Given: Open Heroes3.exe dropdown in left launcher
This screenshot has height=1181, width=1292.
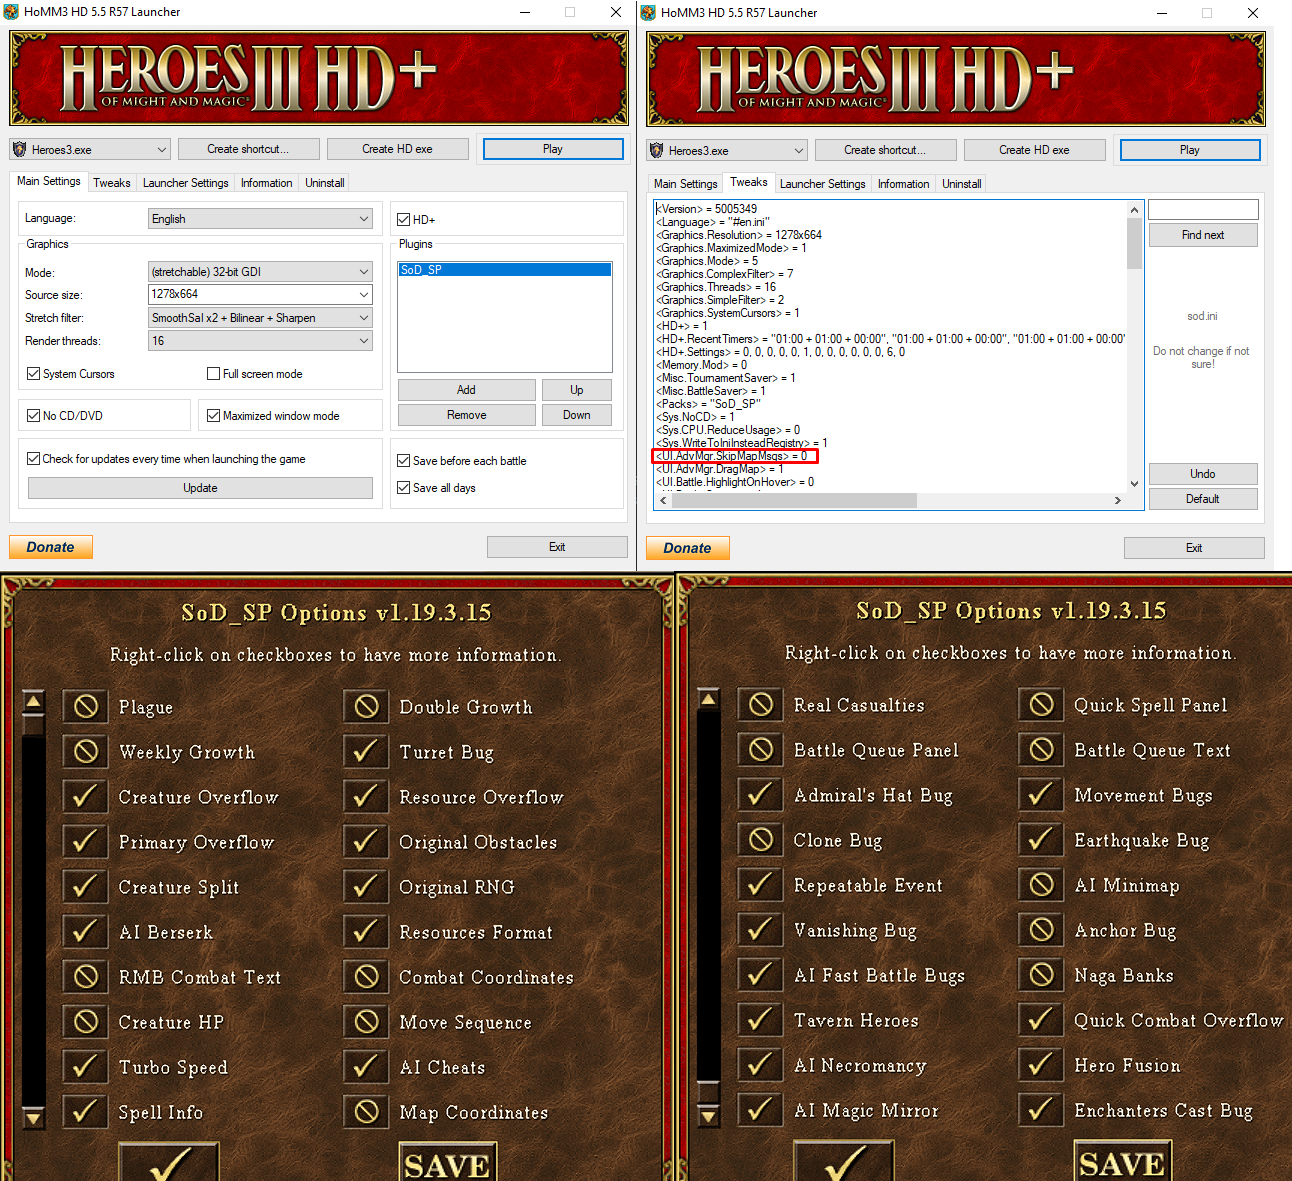Looking at the screenshot, I should pyautogui.click(x=90, y=150).
